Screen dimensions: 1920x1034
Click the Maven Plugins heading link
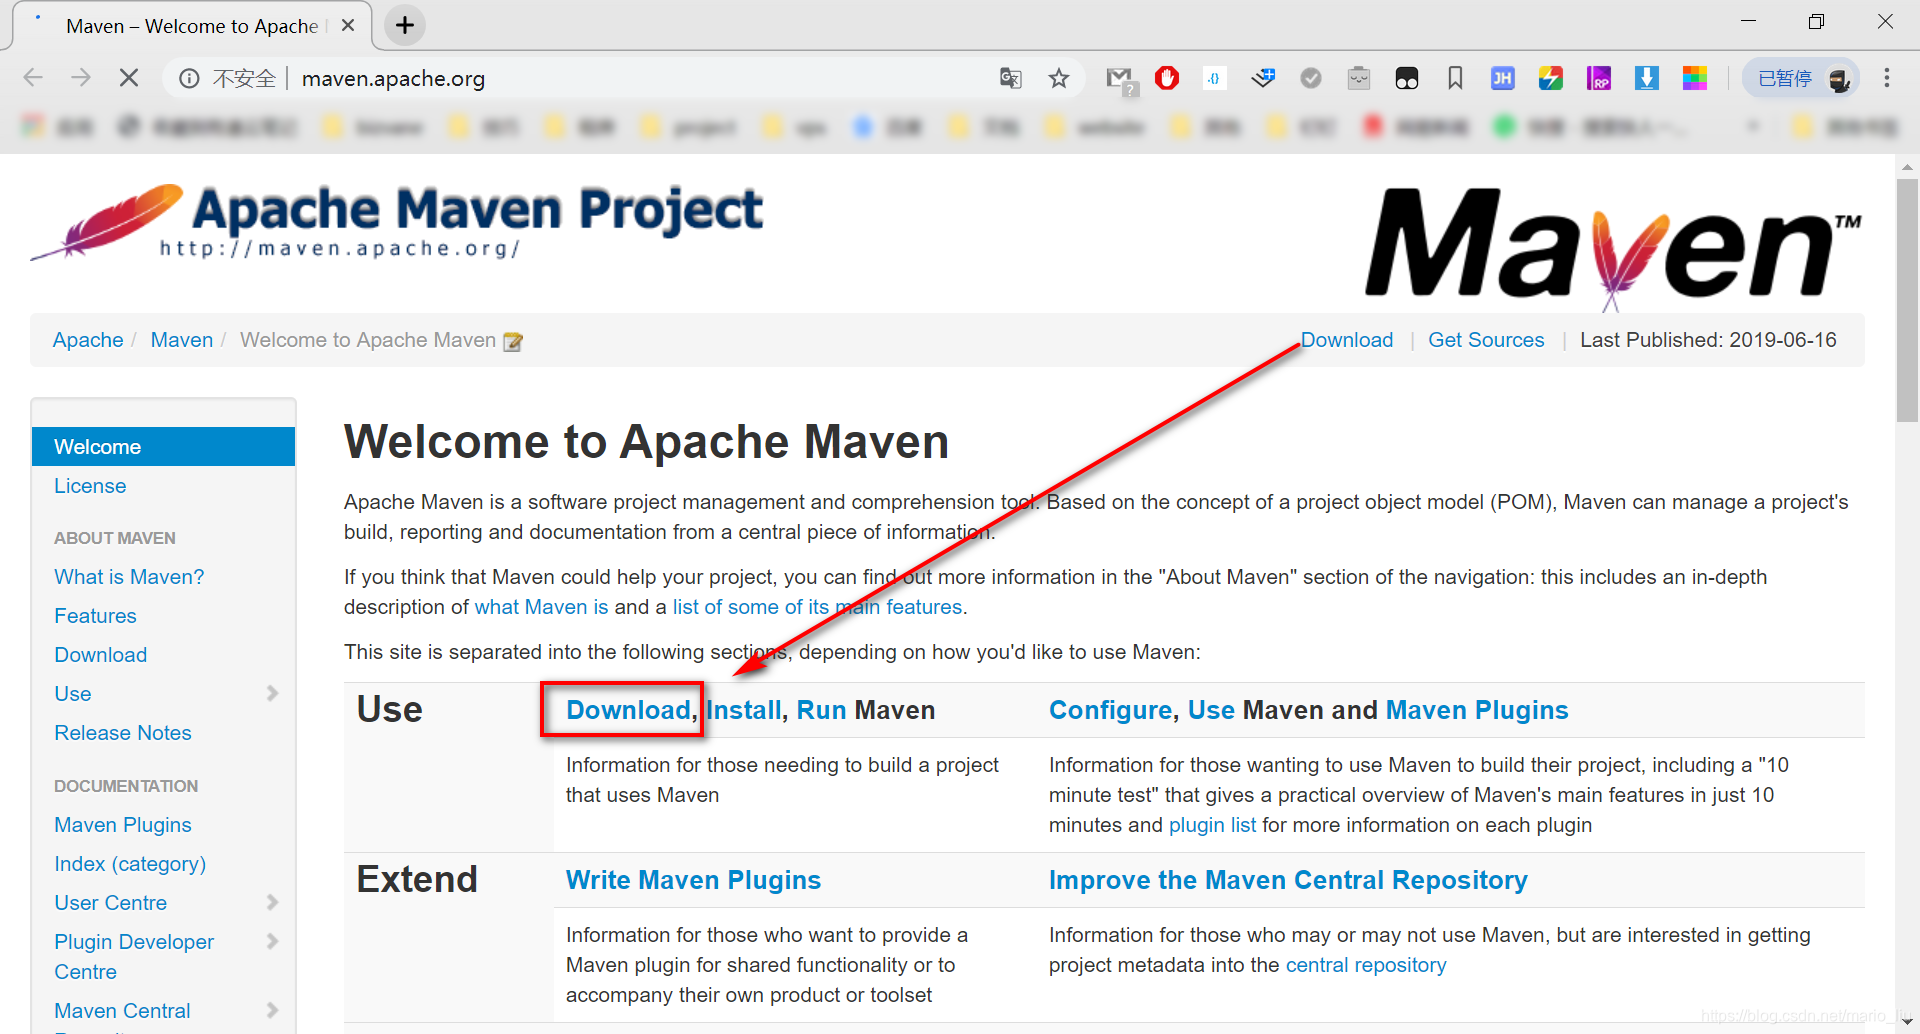pos(1477,710)
